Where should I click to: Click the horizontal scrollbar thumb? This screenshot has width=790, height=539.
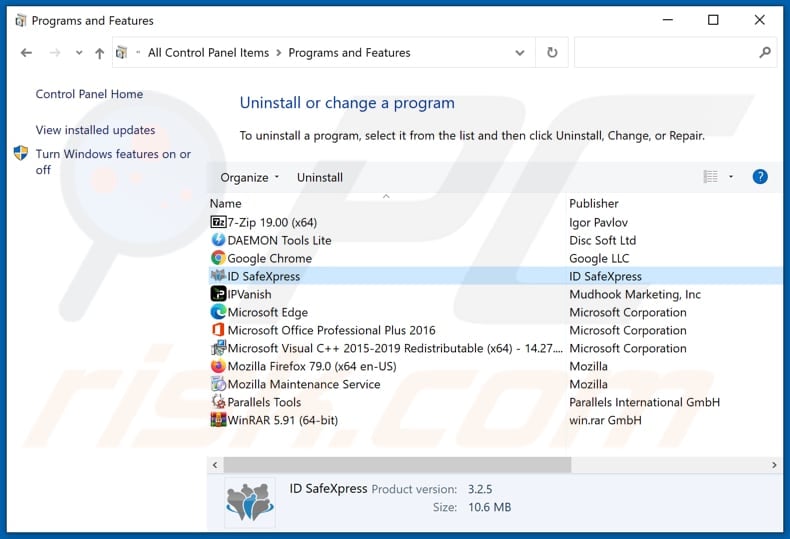click(397, 465)
